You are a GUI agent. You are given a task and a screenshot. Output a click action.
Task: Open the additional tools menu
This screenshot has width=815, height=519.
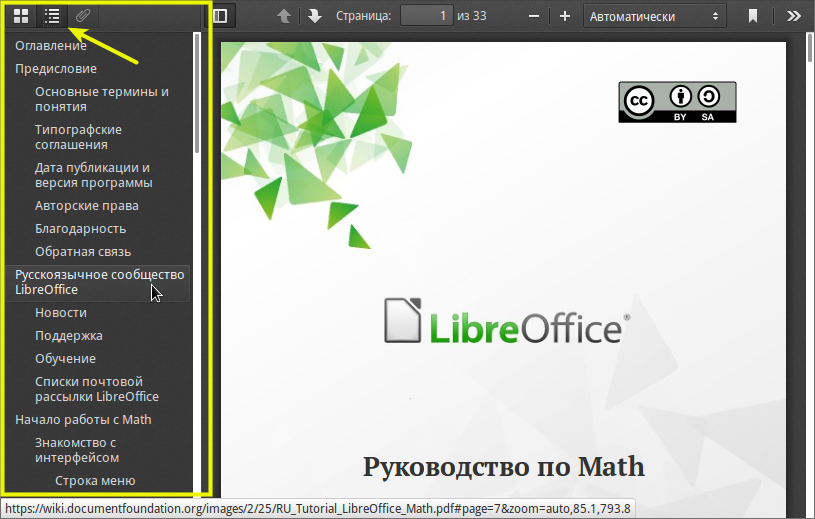[794, 16]
